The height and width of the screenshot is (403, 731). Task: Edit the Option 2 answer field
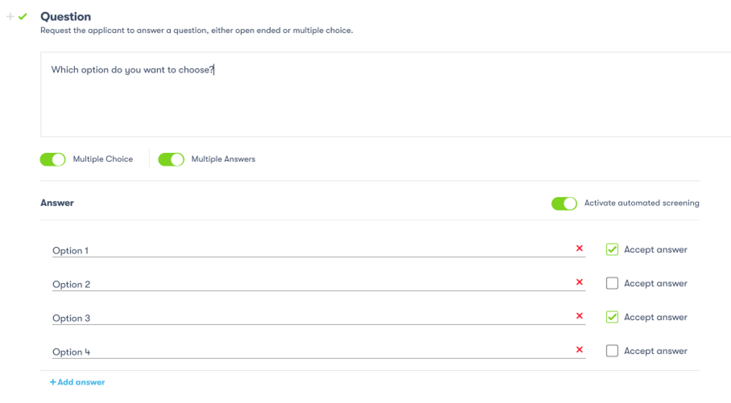[310, 284]
